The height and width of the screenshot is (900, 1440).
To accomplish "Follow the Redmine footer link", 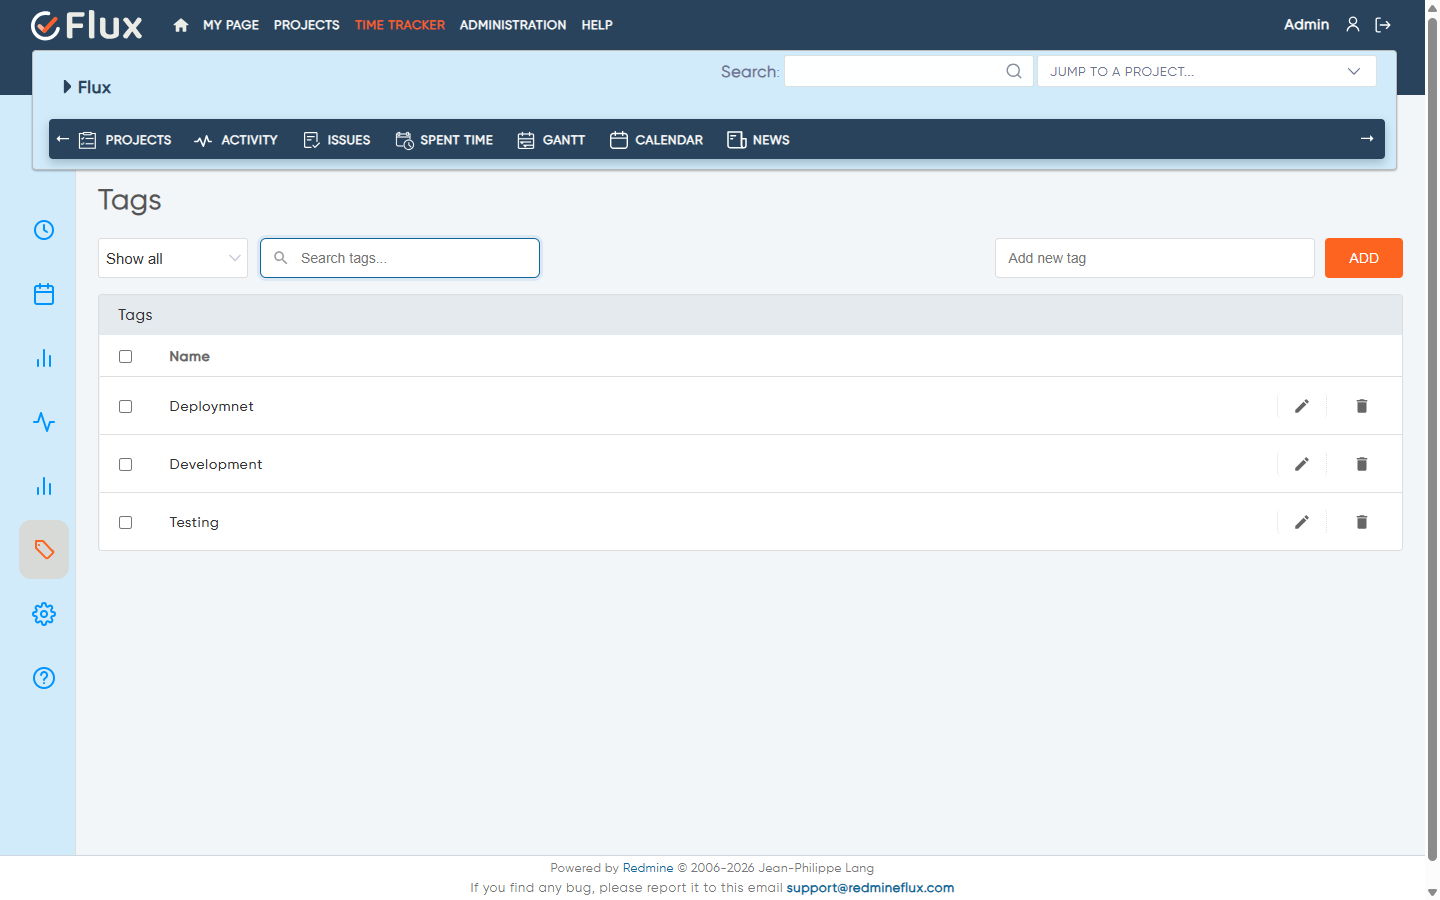I will click(648, 868).
